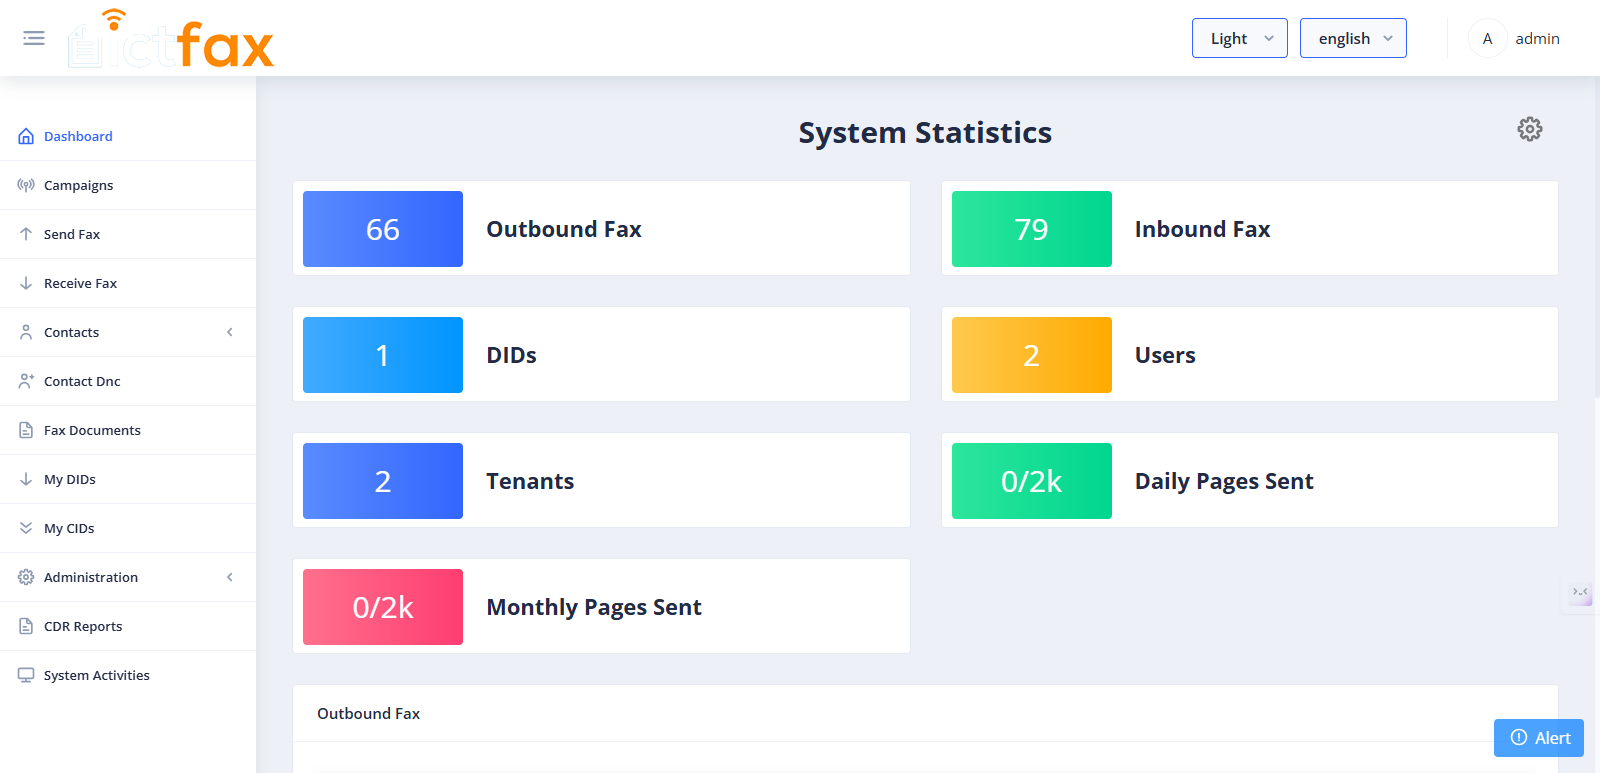This screenshot has height=773, width=1600.
Task: Expand the Contacts submenu chevron
Action: [x=230, y=332]
